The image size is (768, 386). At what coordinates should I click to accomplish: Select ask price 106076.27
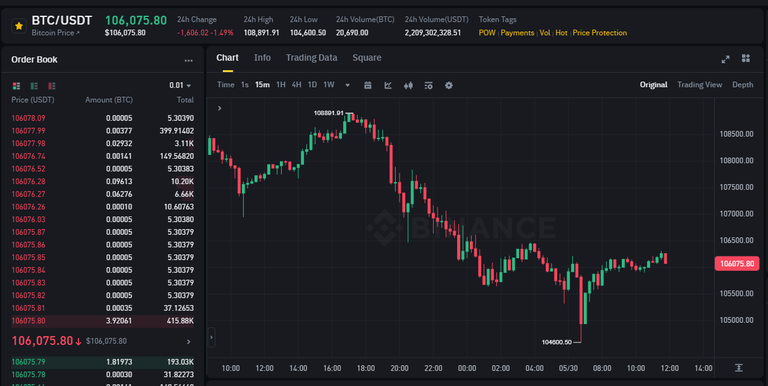[x=28, y=194]
